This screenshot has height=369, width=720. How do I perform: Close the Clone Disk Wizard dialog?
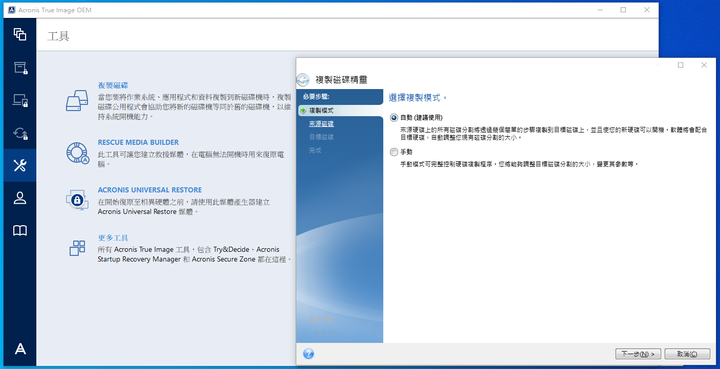tap(704, 65)
